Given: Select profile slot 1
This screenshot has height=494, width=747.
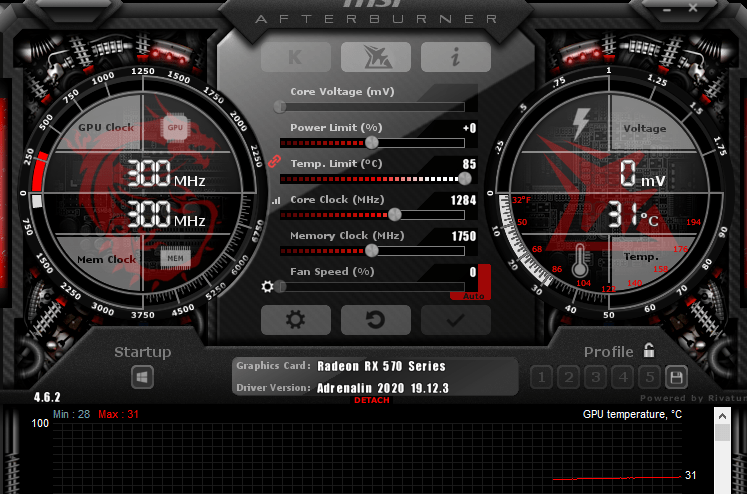Looking at the screenshot, I should tap(541, 378).
